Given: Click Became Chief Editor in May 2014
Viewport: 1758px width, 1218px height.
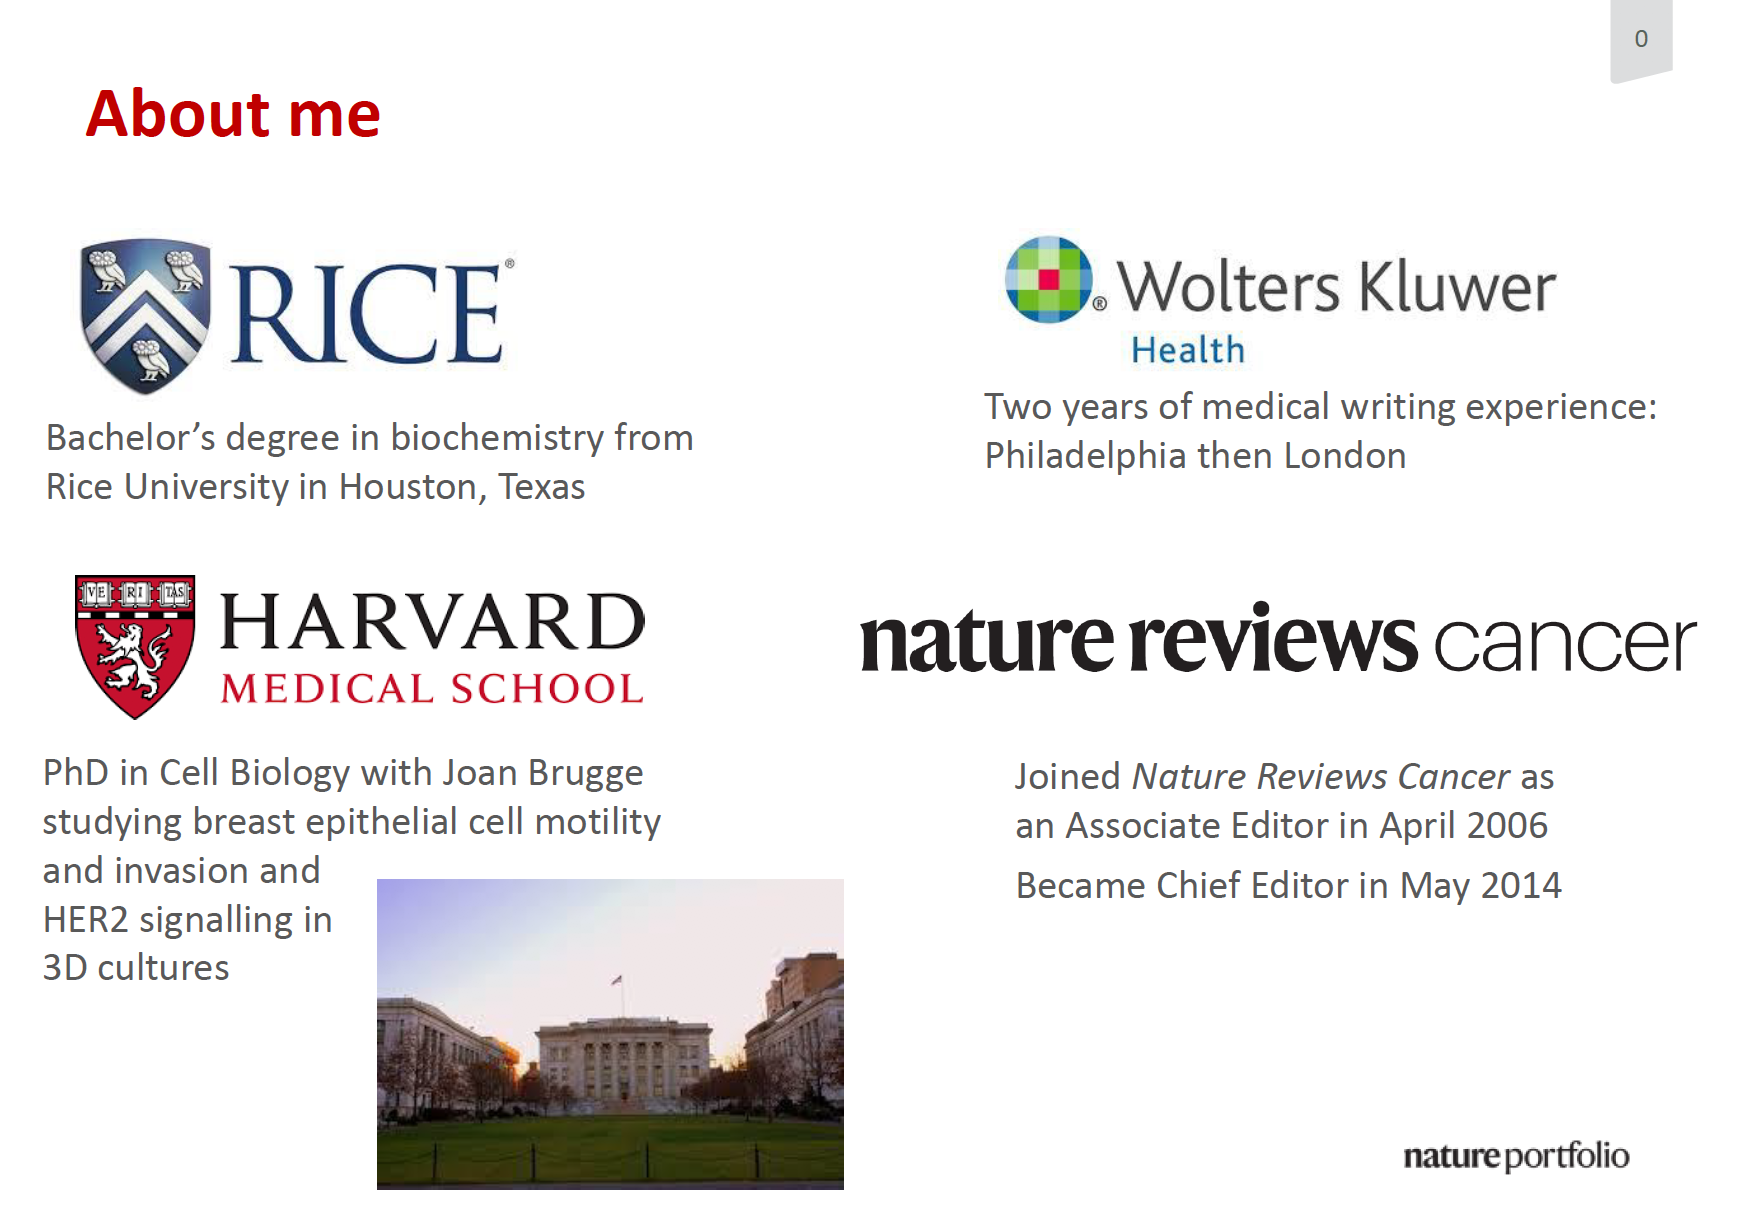Looking at the screenshot, I should [x=1288, y=886].
